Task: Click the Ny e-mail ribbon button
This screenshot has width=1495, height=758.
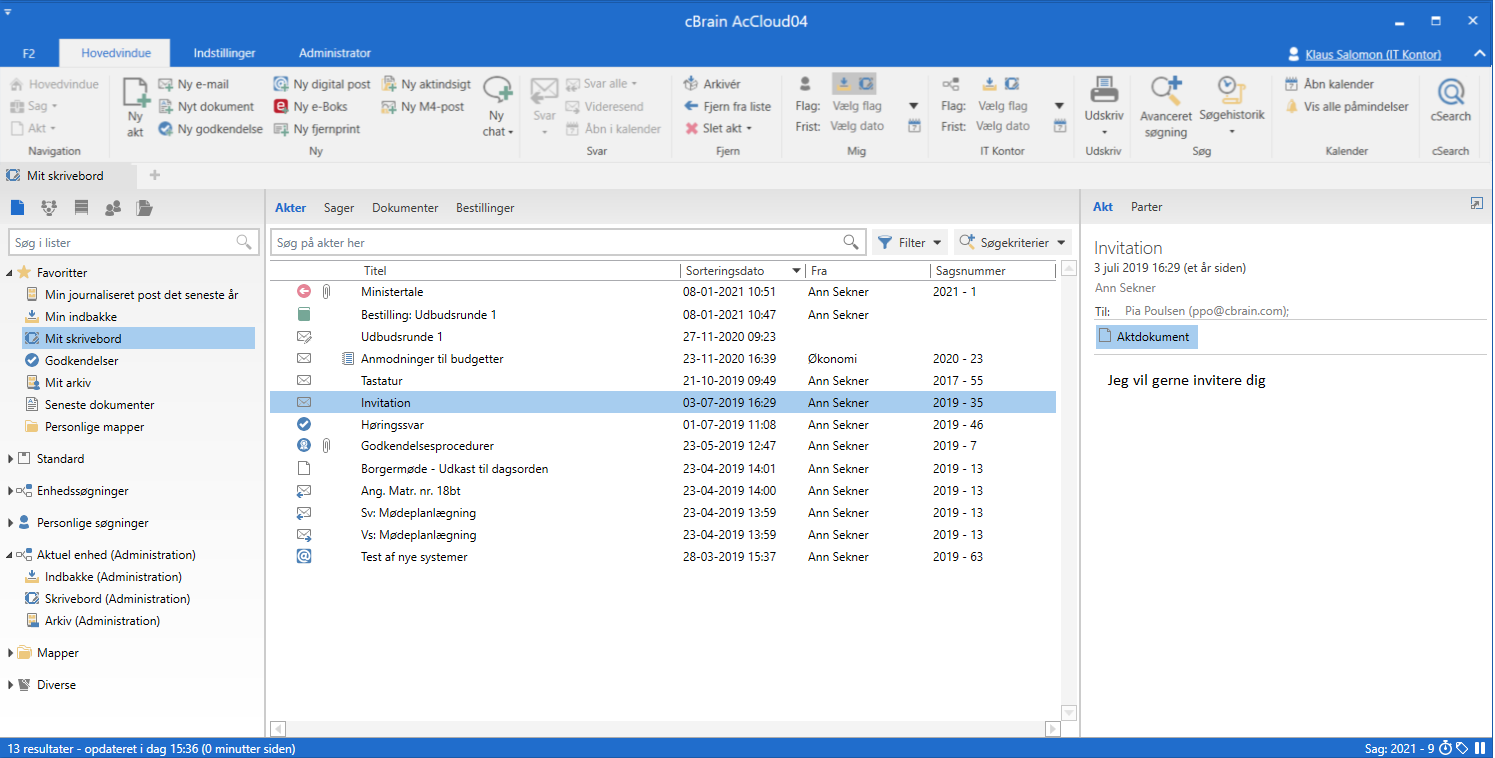Action: [x=193, y=84]
